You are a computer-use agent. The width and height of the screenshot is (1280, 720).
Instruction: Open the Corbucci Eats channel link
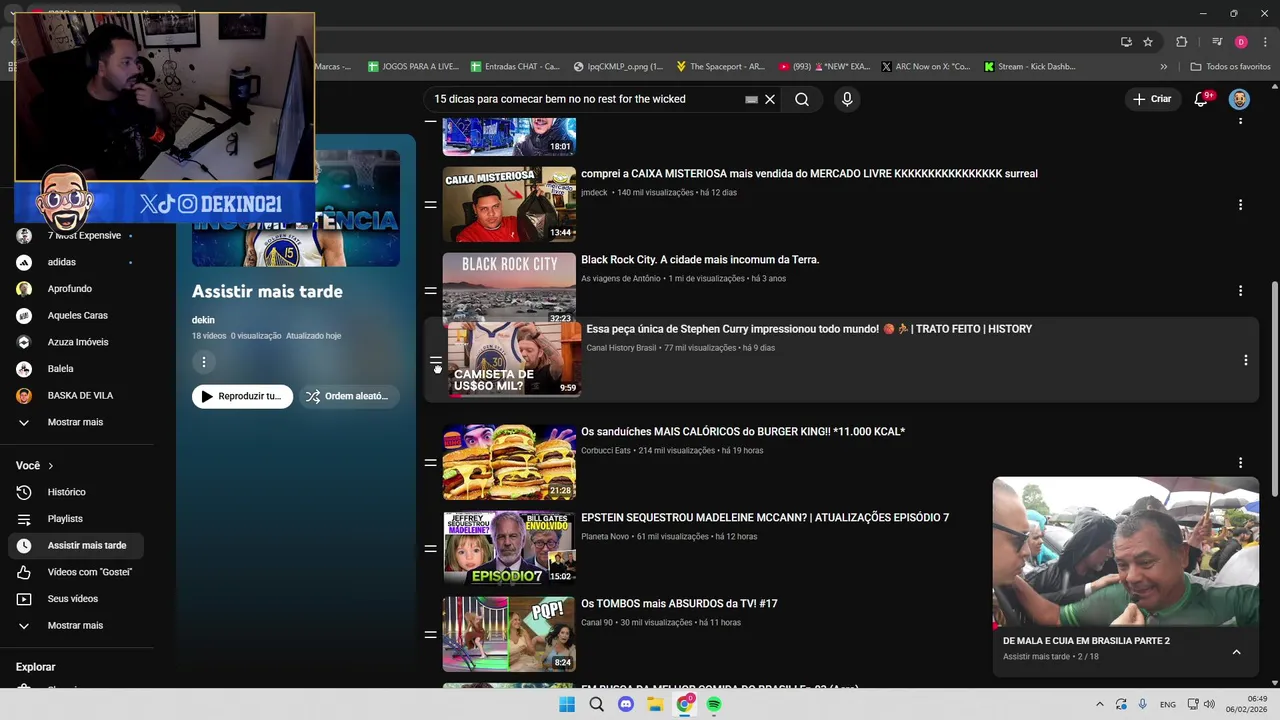click(606, 451)
